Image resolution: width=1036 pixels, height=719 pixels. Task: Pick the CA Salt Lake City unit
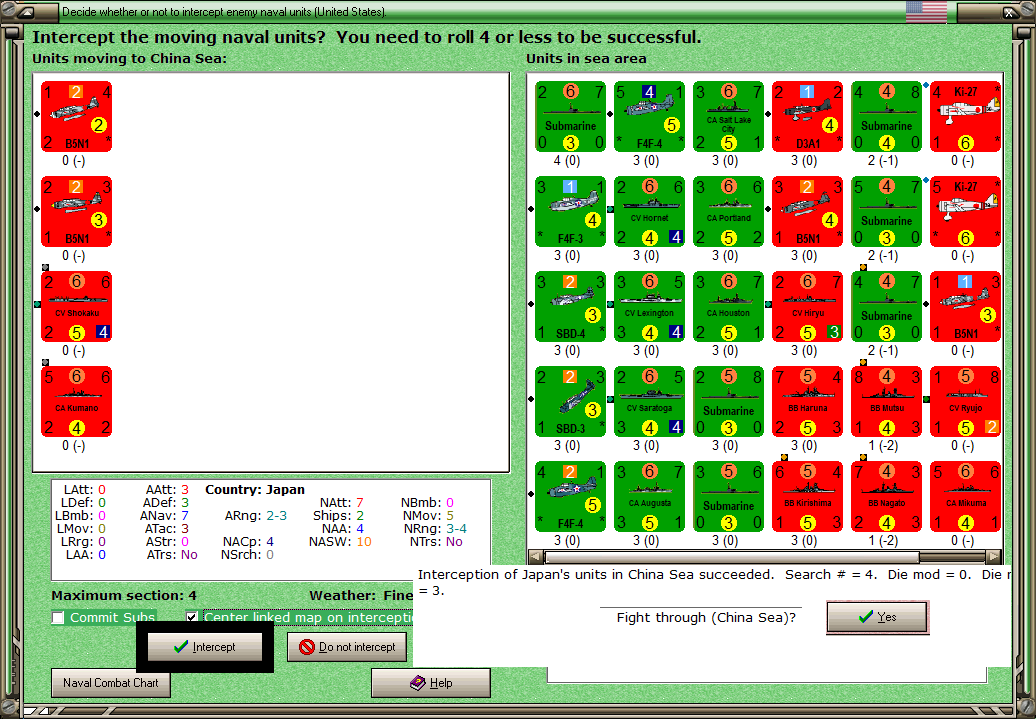(729, 117)
